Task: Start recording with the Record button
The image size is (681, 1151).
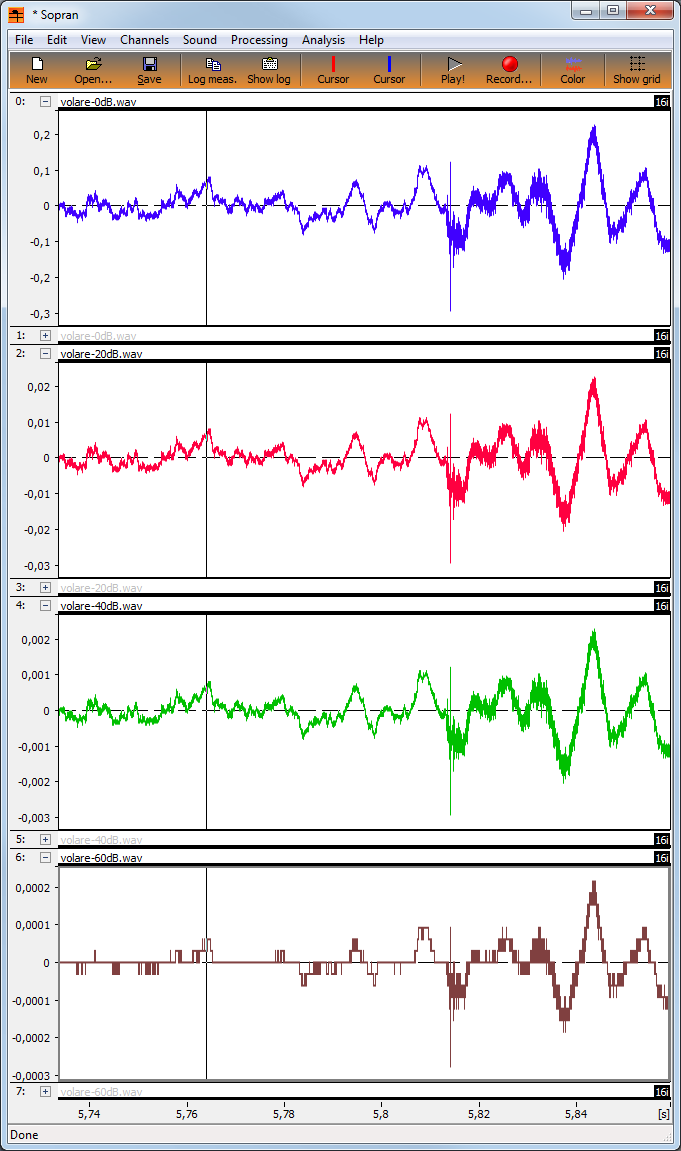Action: (x=509, y=69)
